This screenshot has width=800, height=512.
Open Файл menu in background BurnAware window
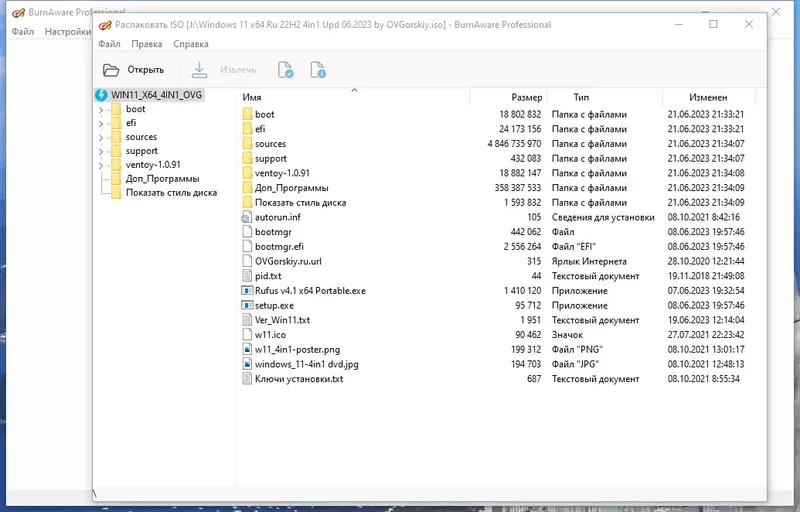pos(23,32)
